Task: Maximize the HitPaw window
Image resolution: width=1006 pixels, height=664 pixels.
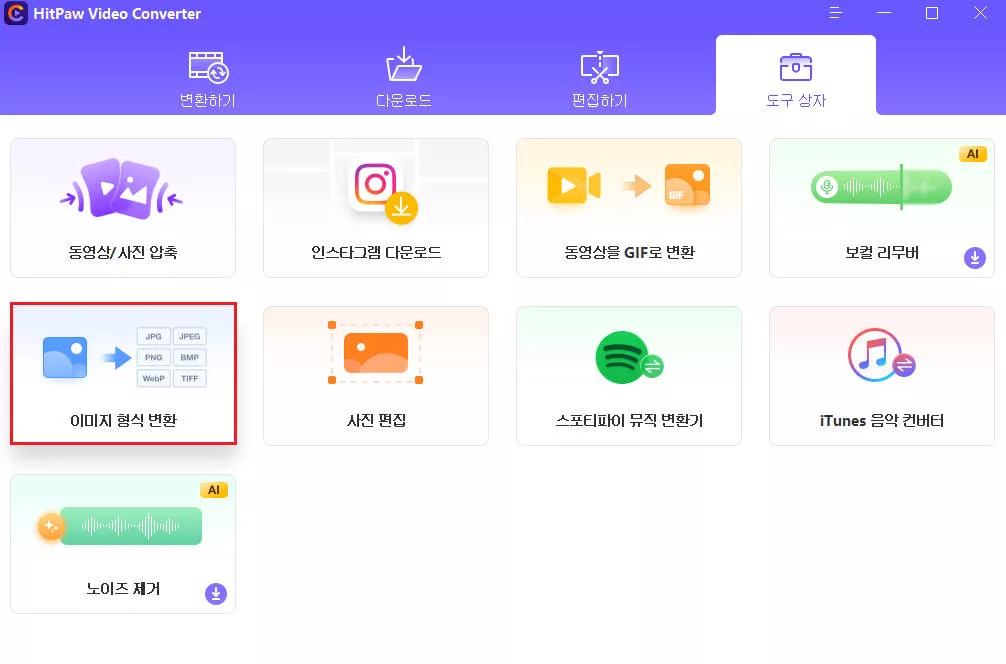Action: tap(932, 13)
